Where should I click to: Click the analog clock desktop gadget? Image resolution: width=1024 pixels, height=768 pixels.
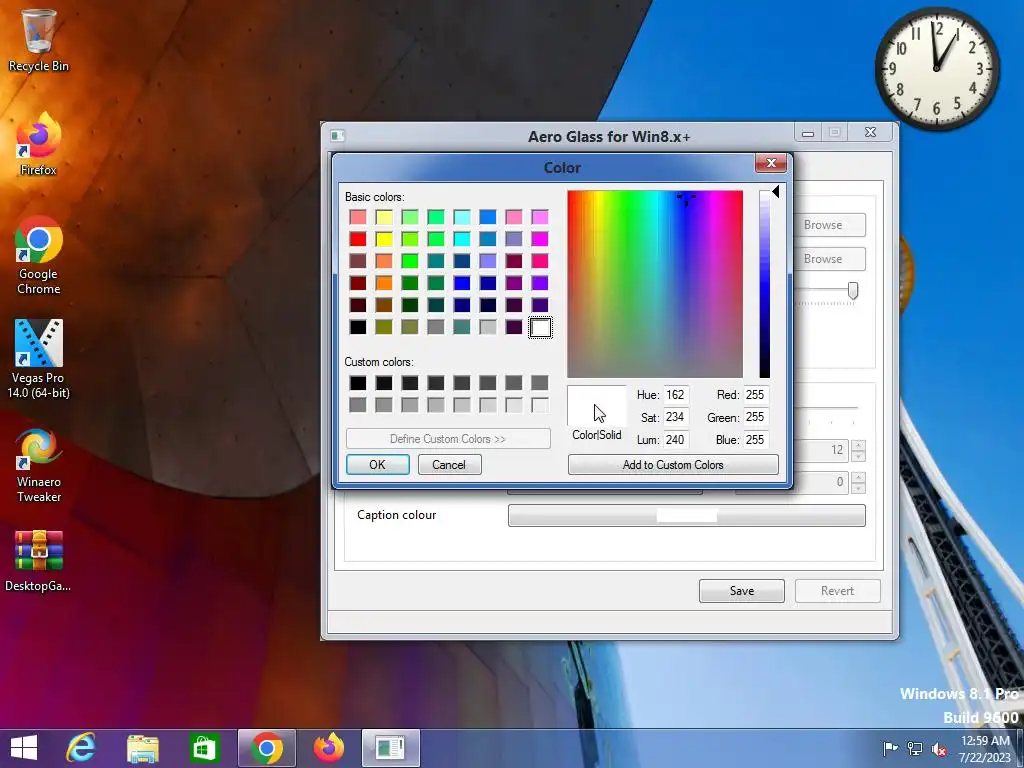coord(937,68)
